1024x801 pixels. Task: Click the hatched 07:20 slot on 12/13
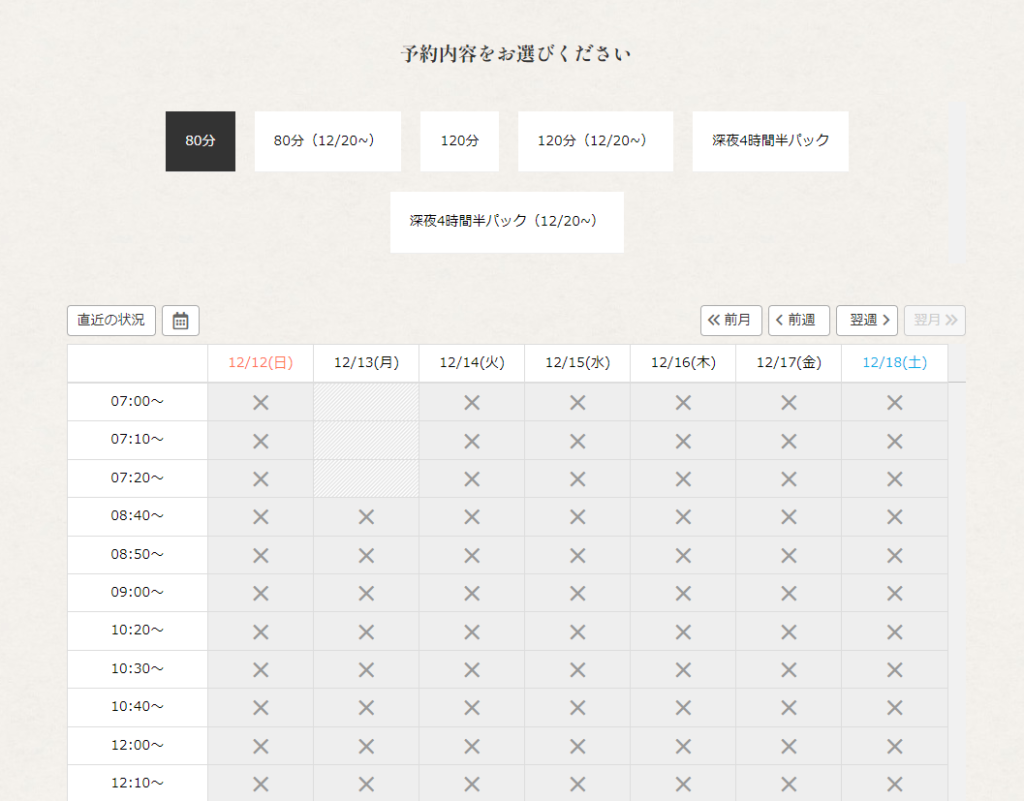click(x=366, y=479)
